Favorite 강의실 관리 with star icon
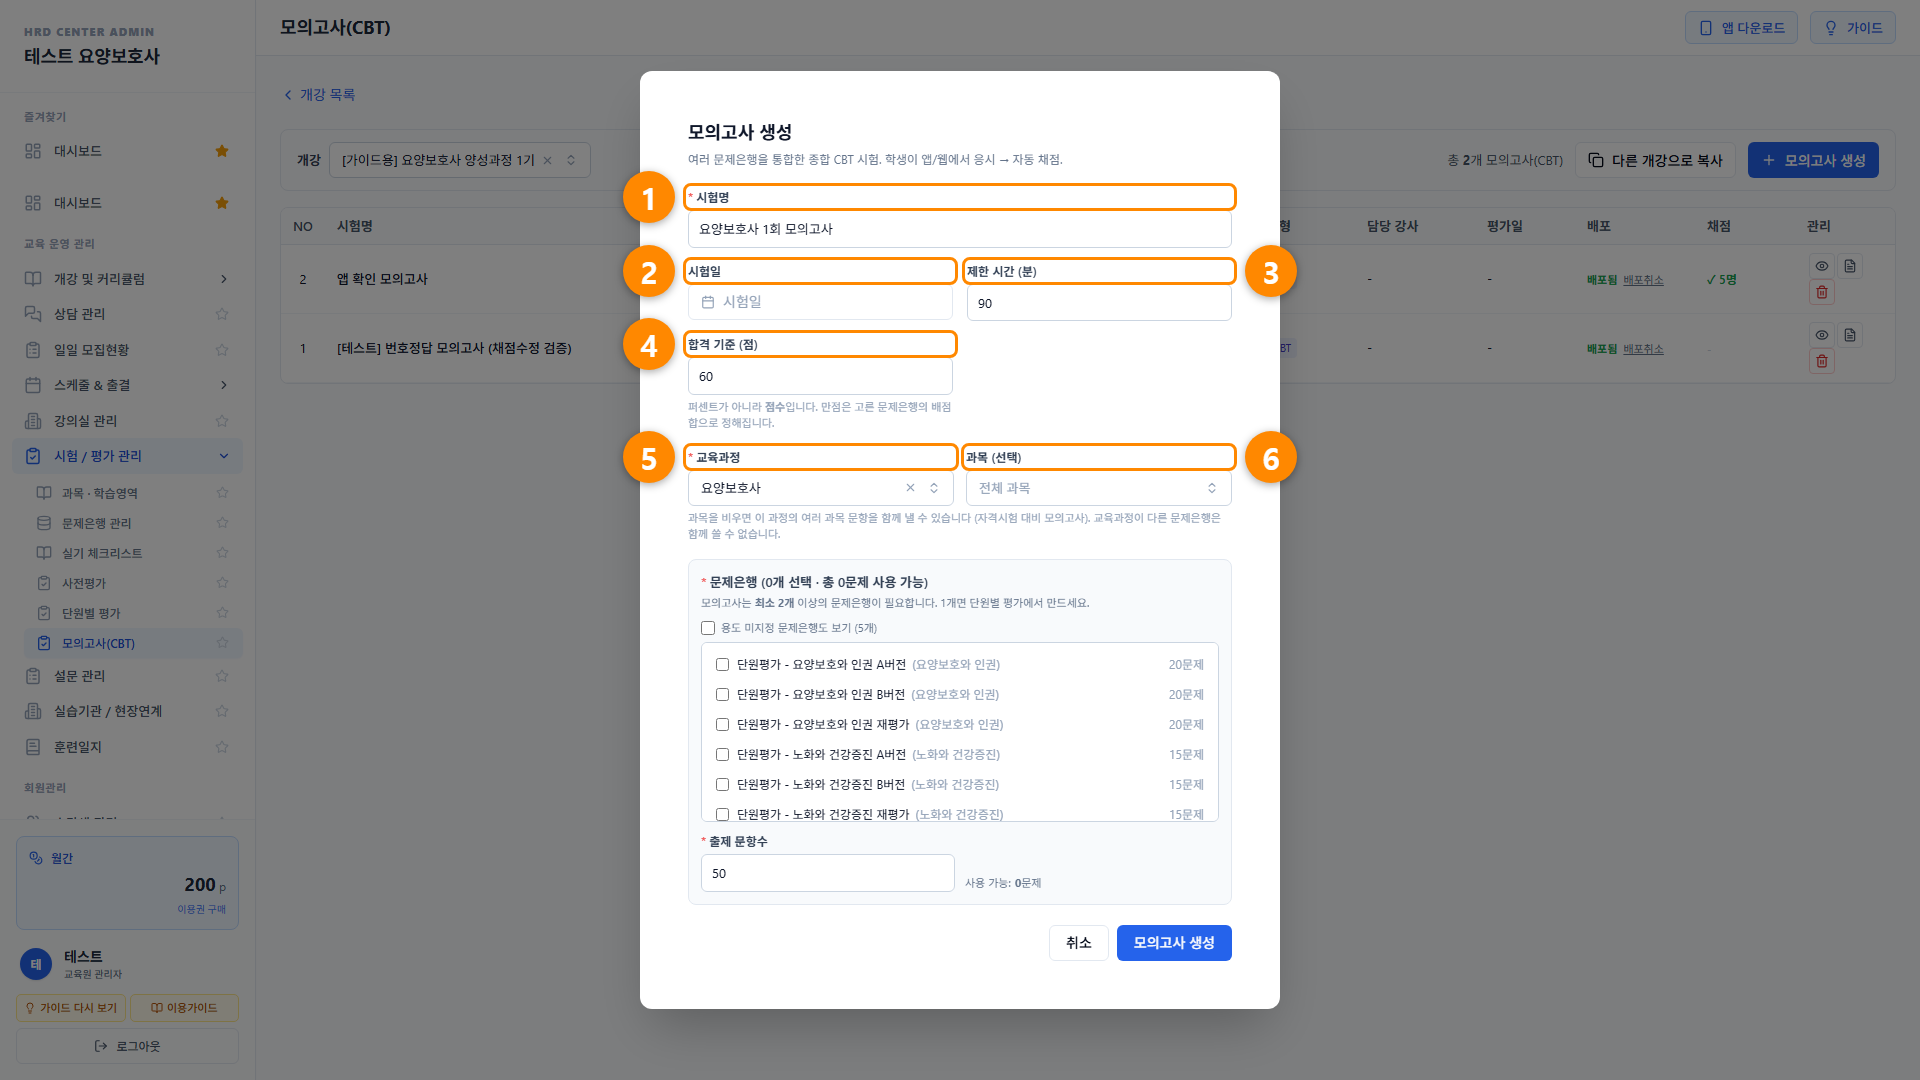This screenshot has width=1920, height=1080. pyautogui.click(x=222, y=421)
